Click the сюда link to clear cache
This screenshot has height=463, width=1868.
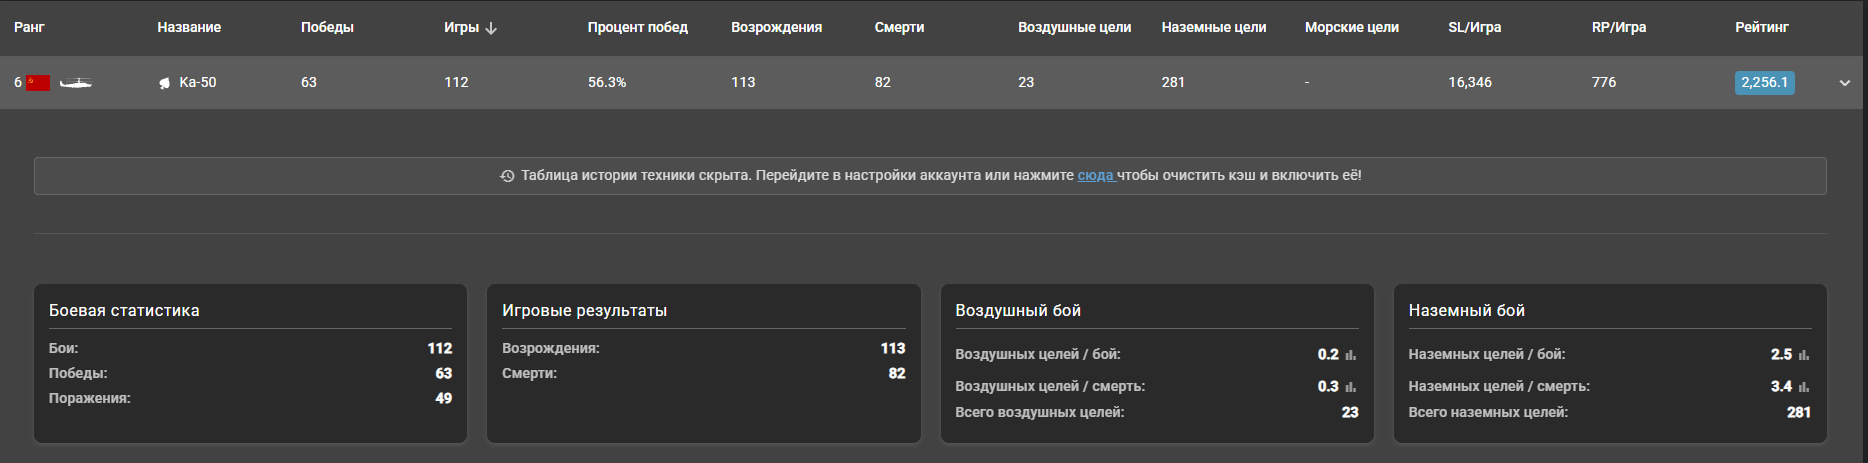(1095, 175)
